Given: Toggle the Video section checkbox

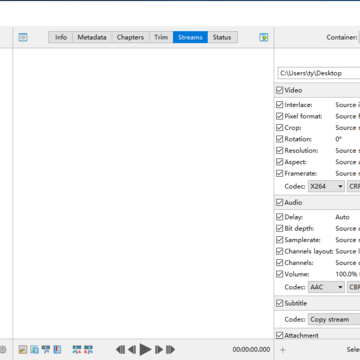Looking at the screenshot, I should [279, 90].
